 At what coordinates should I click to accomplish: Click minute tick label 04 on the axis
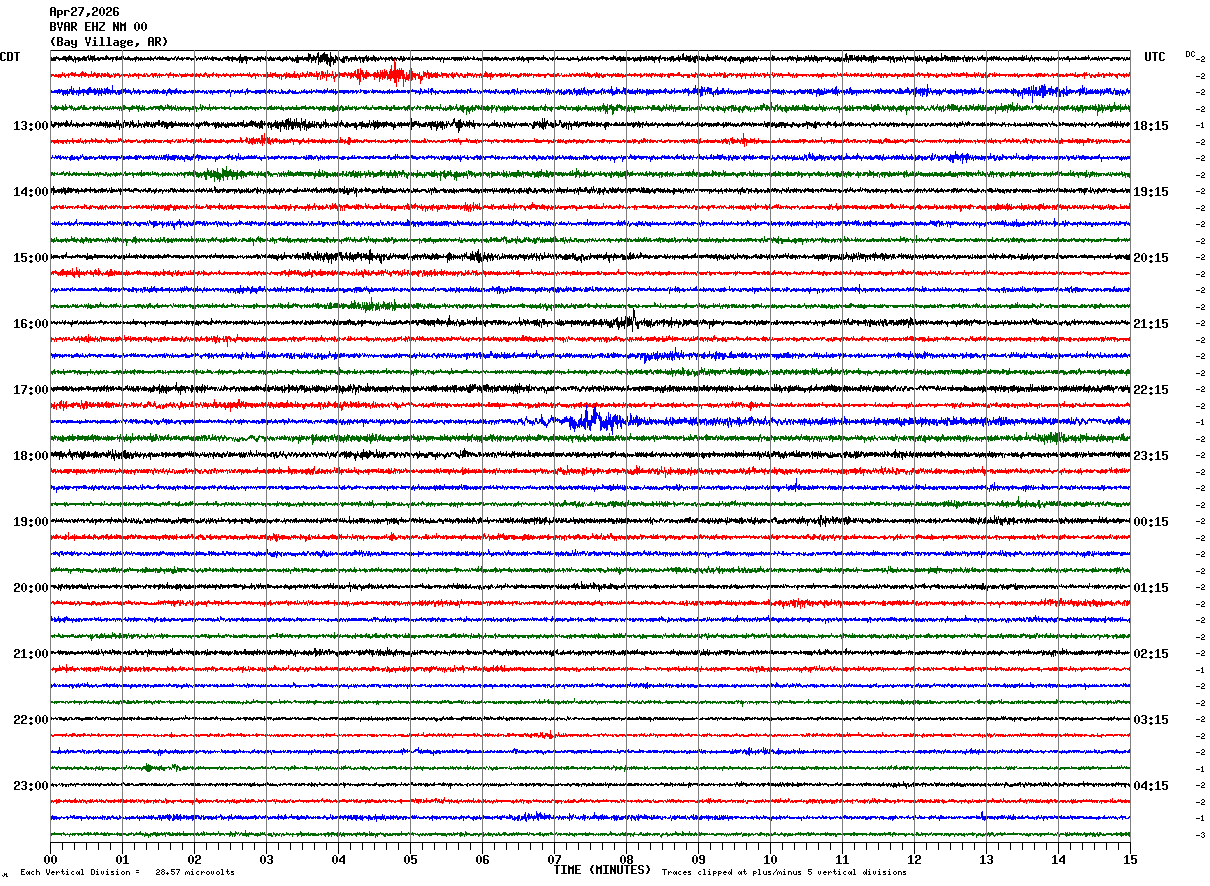(x=338, y=859)
